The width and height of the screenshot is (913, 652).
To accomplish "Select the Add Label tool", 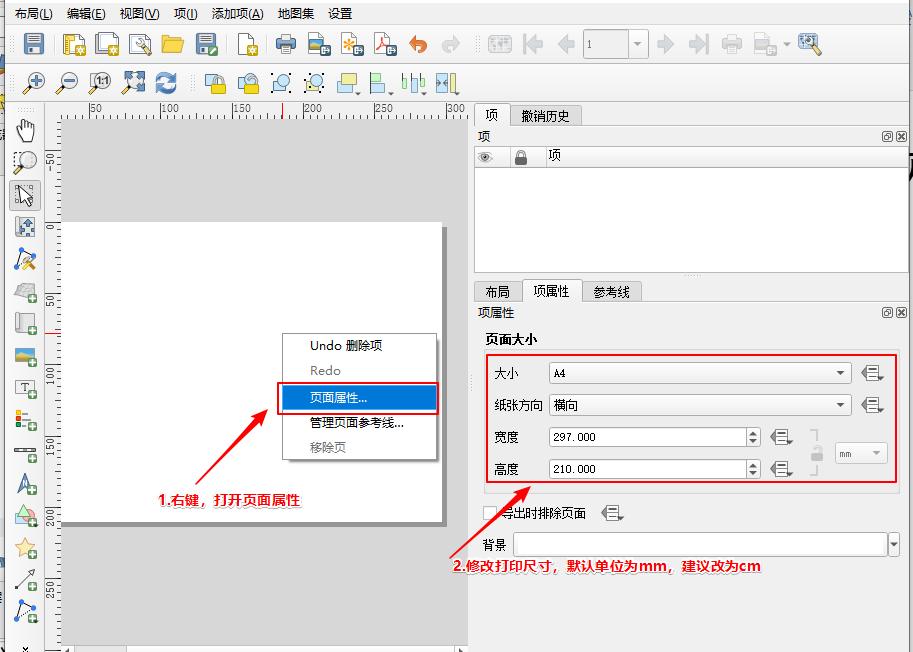I will [x=26, y=388].
